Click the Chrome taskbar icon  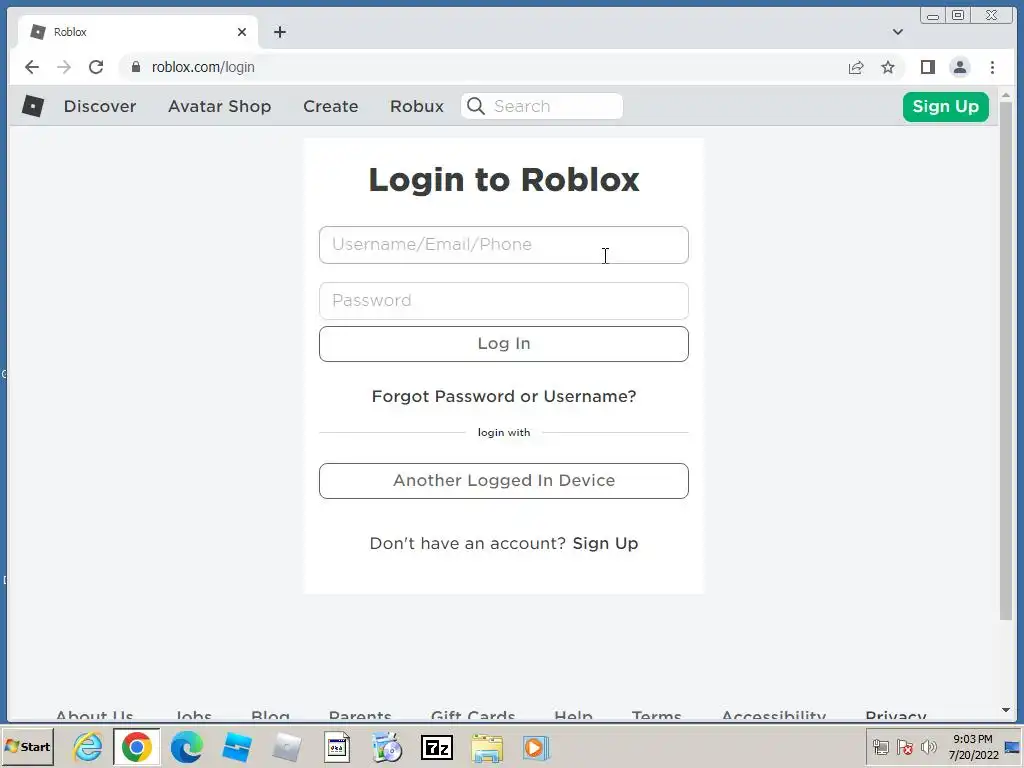(x=136, y=747)
